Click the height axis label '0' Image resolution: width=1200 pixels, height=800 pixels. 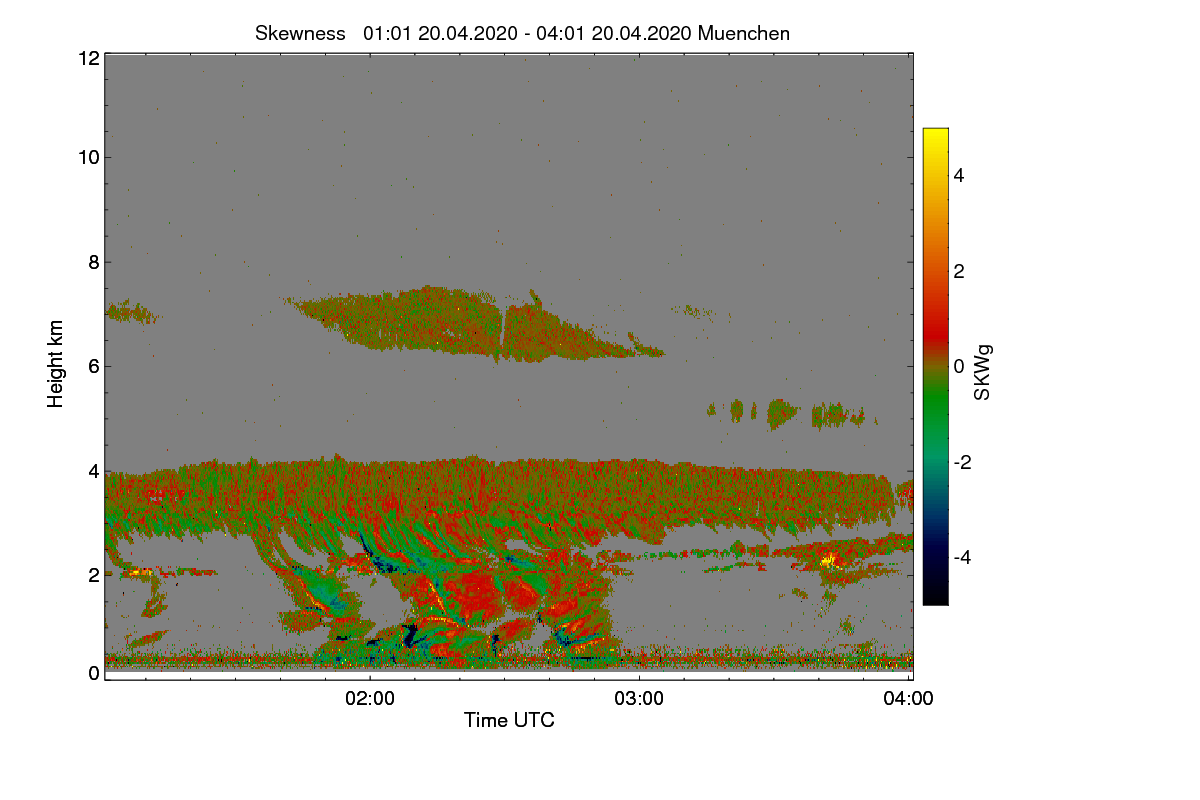93,673
